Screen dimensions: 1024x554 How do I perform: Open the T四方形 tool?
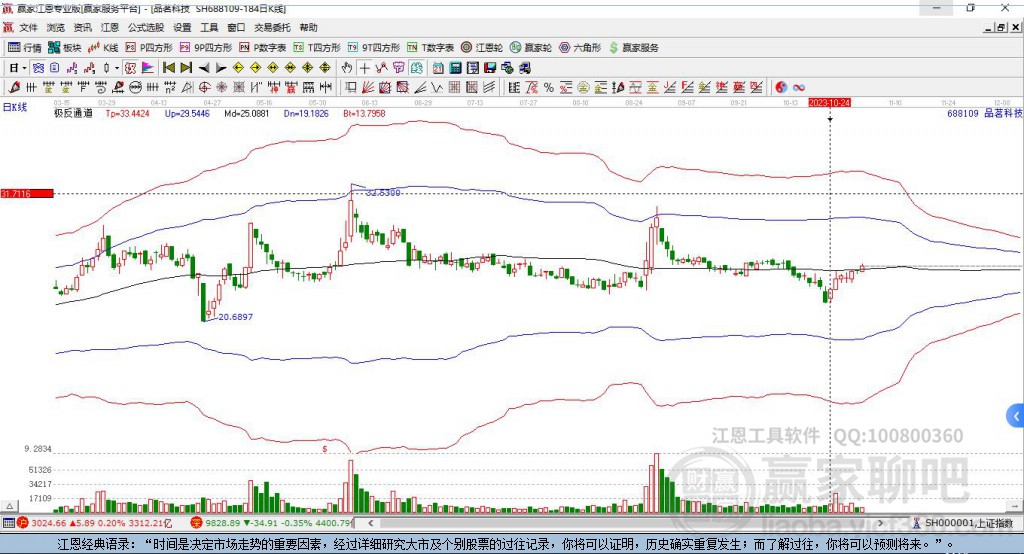317,48
